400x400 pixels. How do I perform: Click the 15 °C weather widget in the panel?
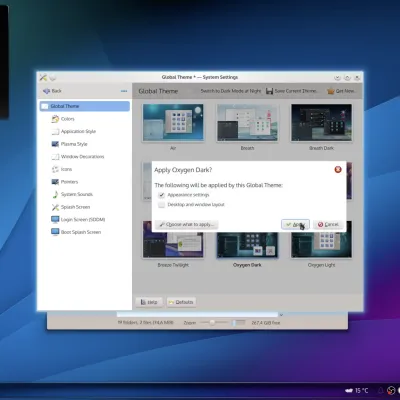click(x=357, y=390)
